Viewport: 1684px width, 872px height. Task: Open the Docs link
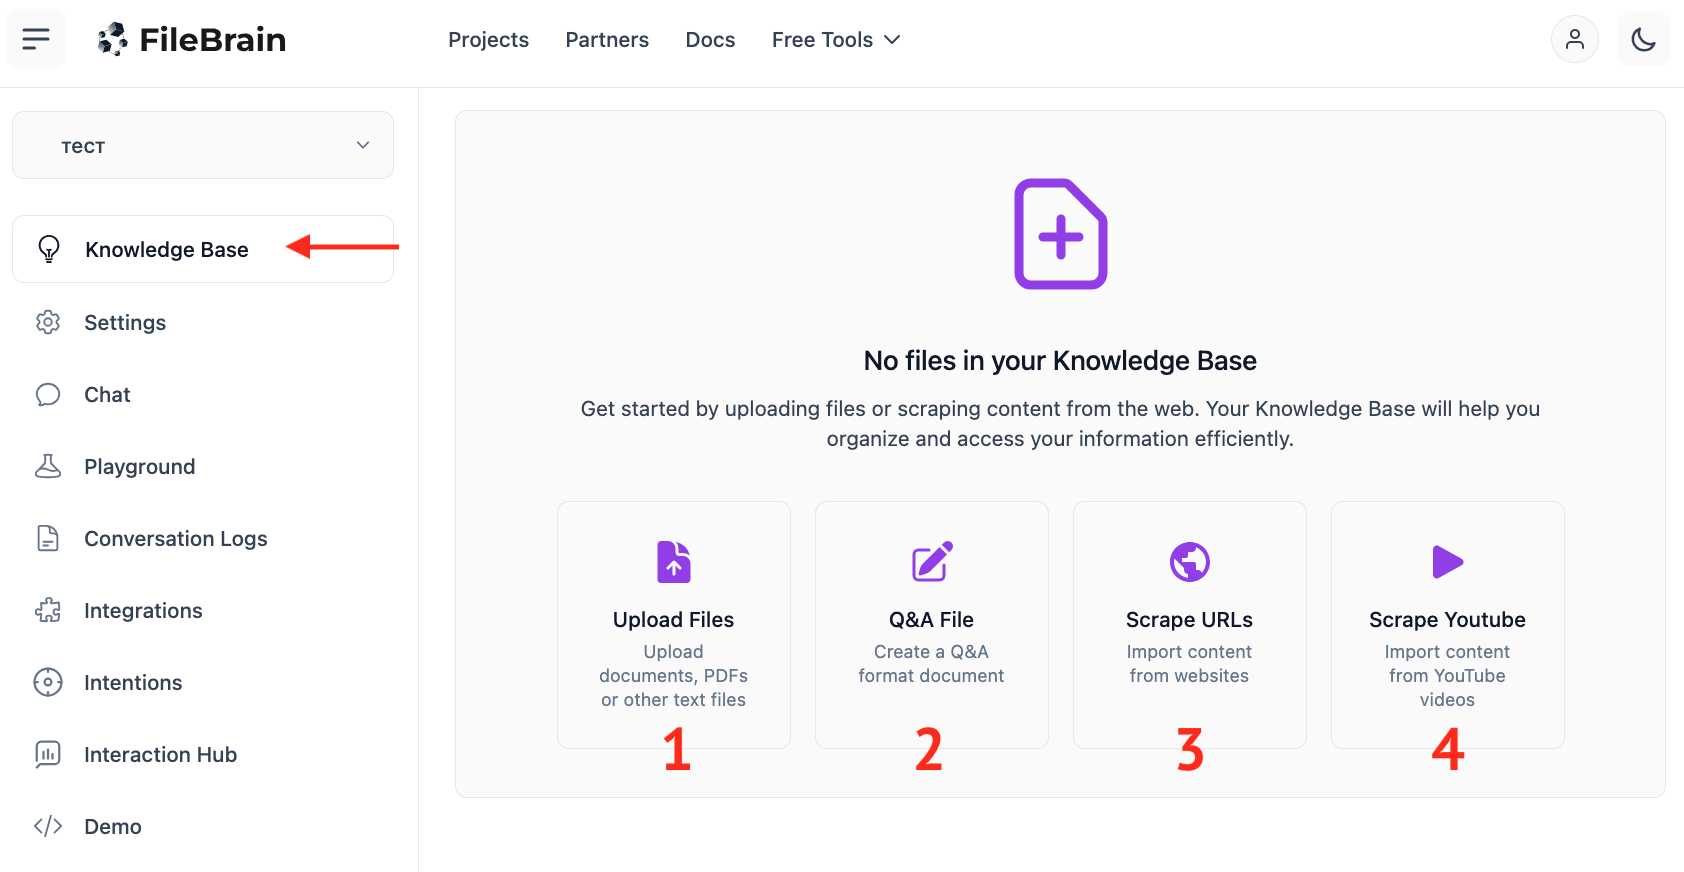[710, 40]
